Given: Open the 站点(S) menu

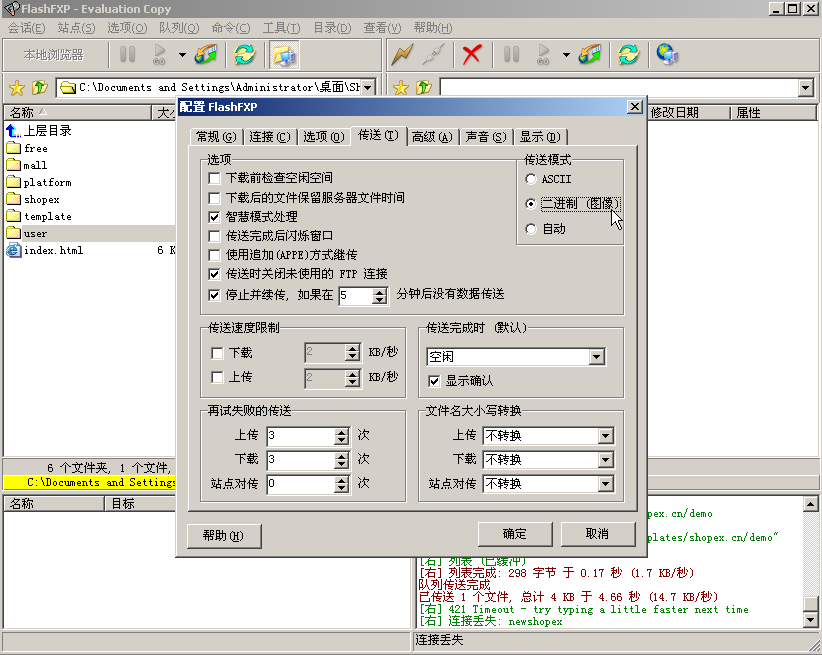Looking at the screenshot, I should point(77,28).
